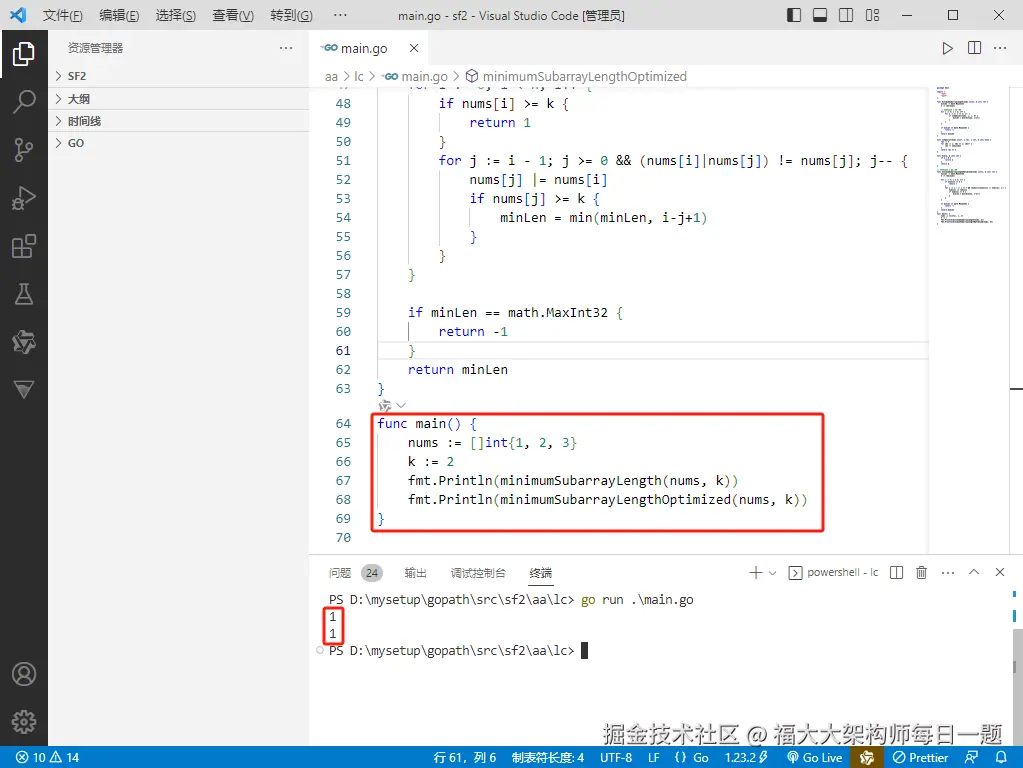1023x768 pixels.
Task: Kill terminal with trash icon
Action: (921, 572)
